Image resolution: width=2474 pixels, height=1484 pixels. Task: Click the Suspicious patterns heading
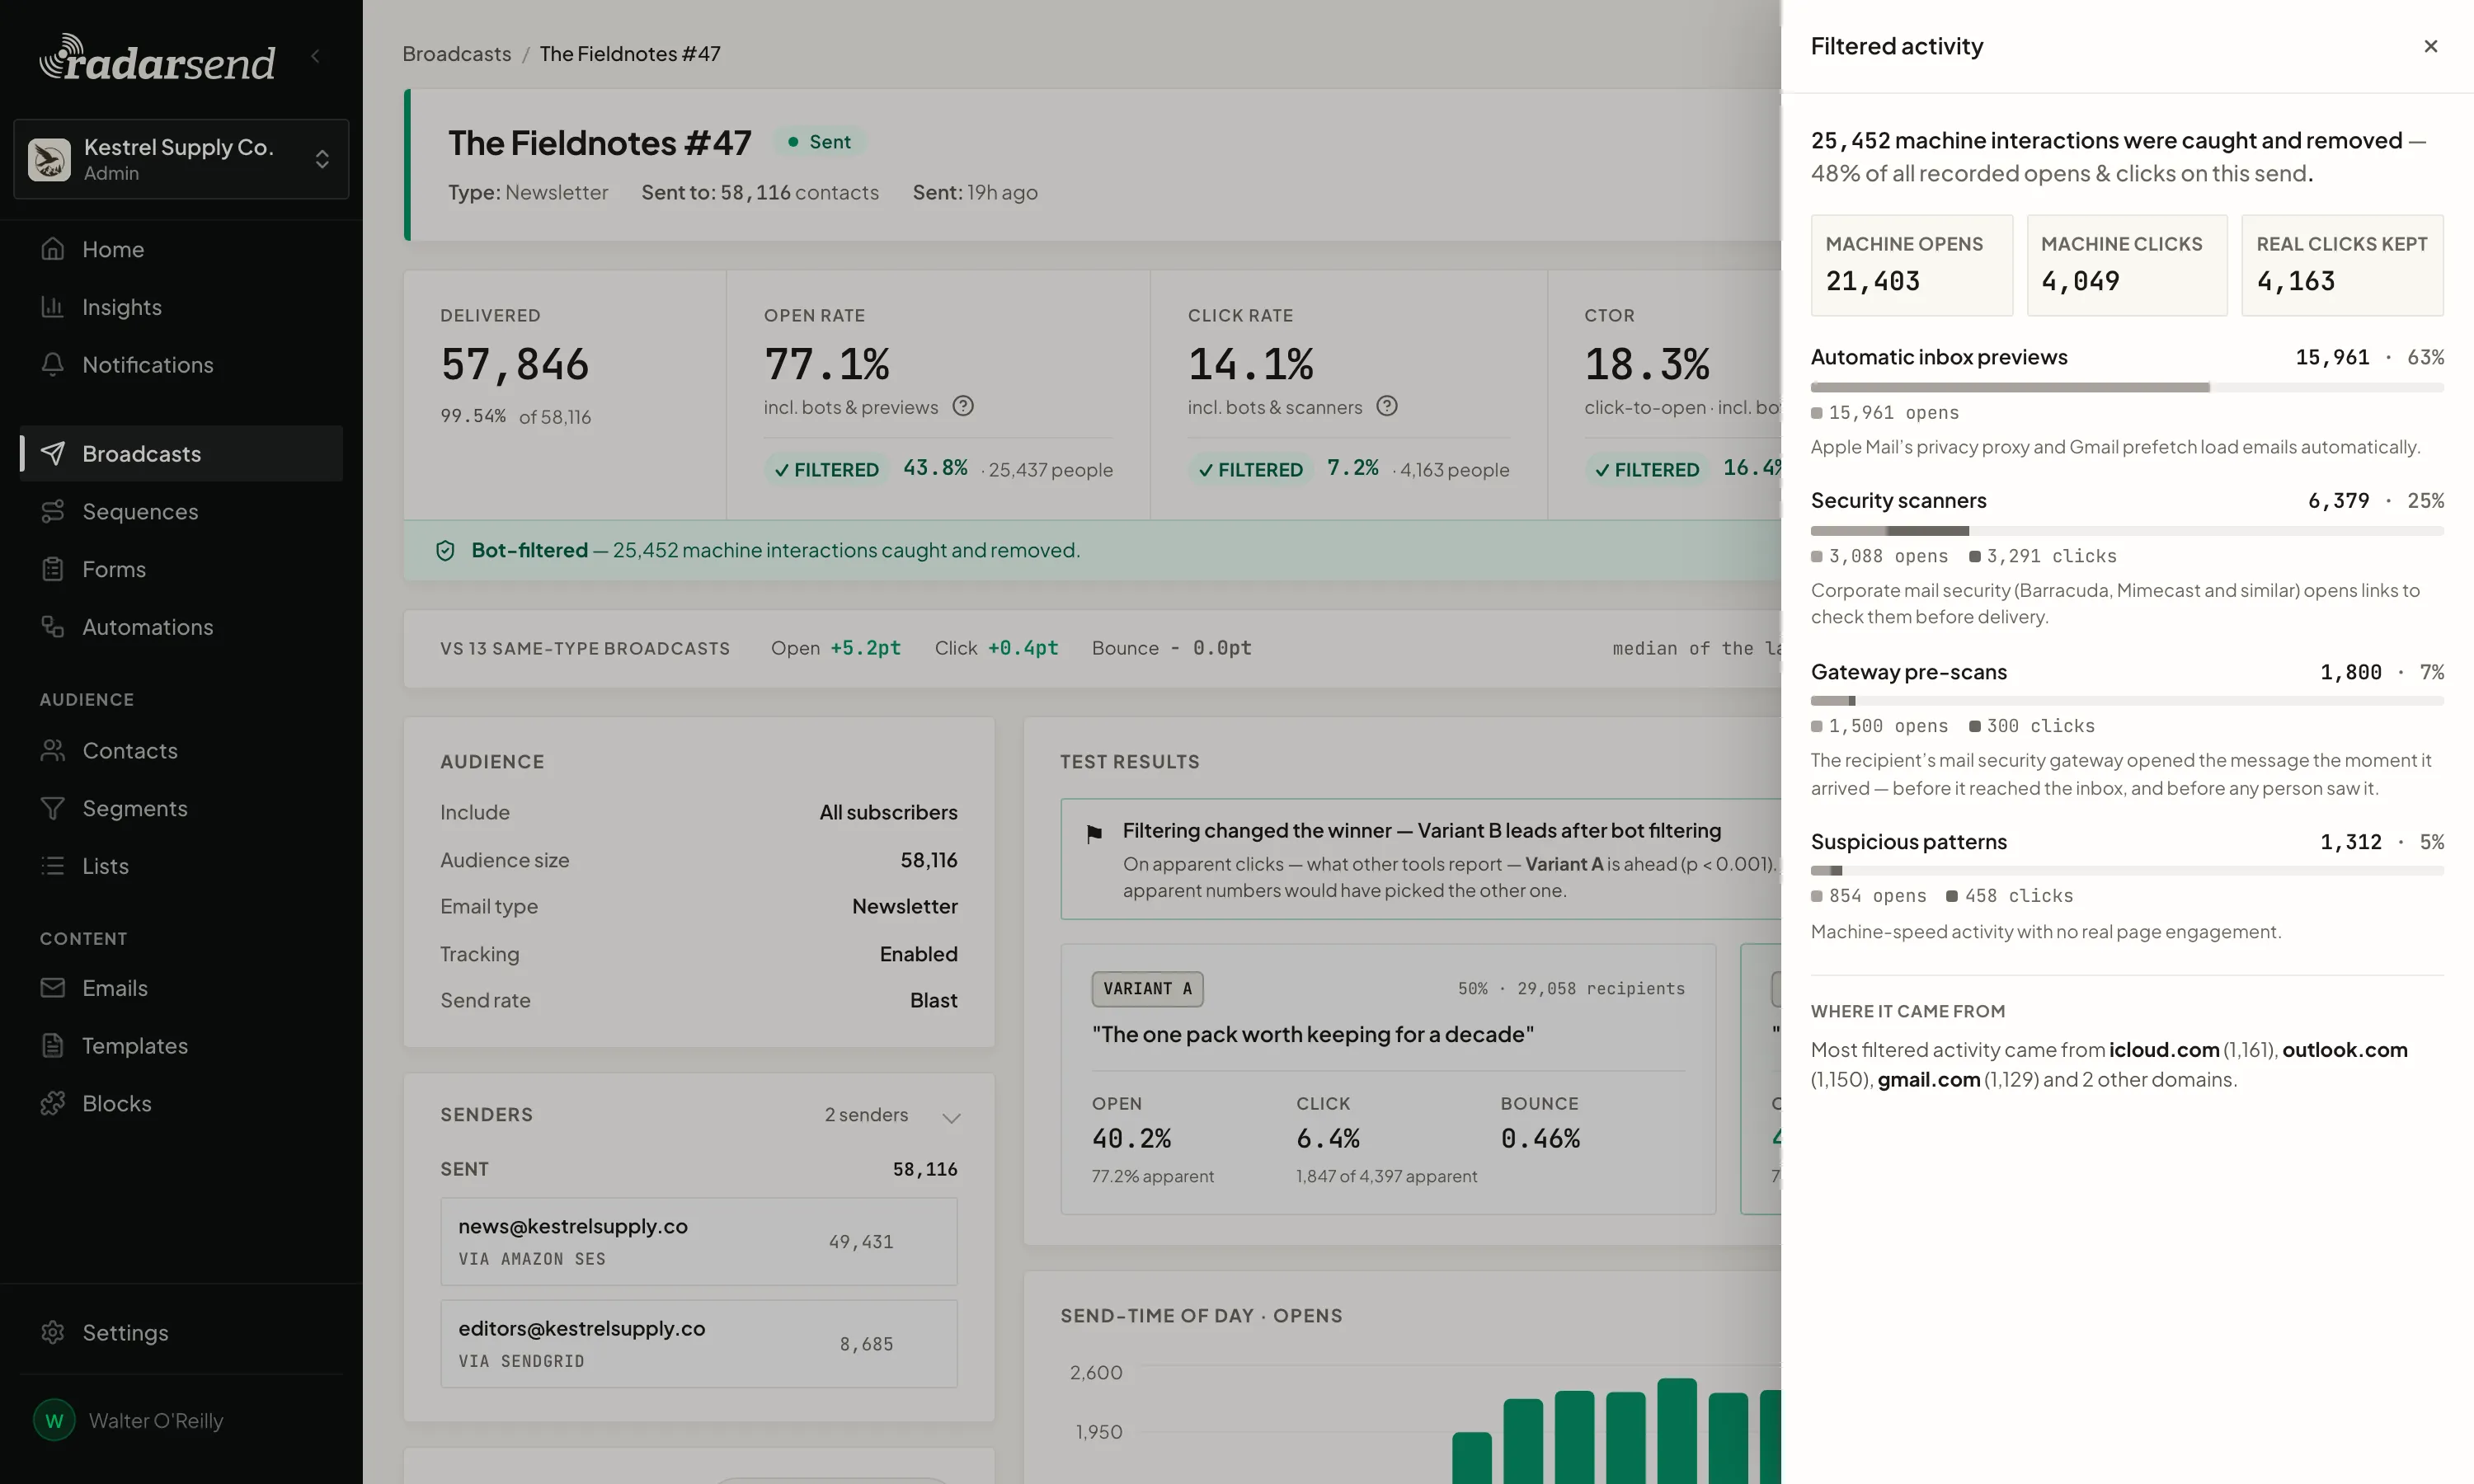pos(1909,842)
